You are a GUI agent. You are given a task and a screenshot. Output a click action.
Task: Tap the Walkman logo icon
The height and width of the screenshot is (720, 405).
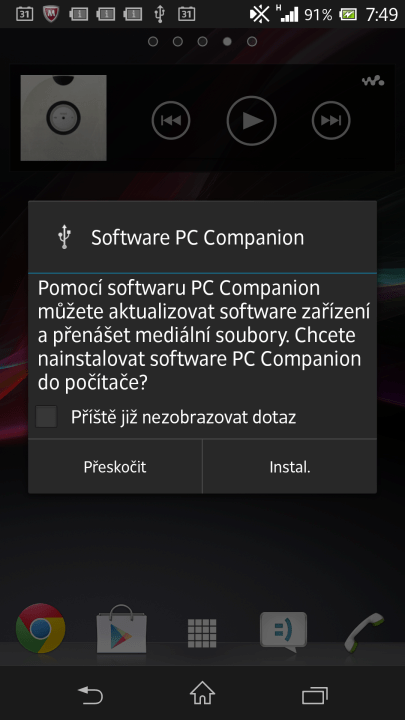[373, 81]
